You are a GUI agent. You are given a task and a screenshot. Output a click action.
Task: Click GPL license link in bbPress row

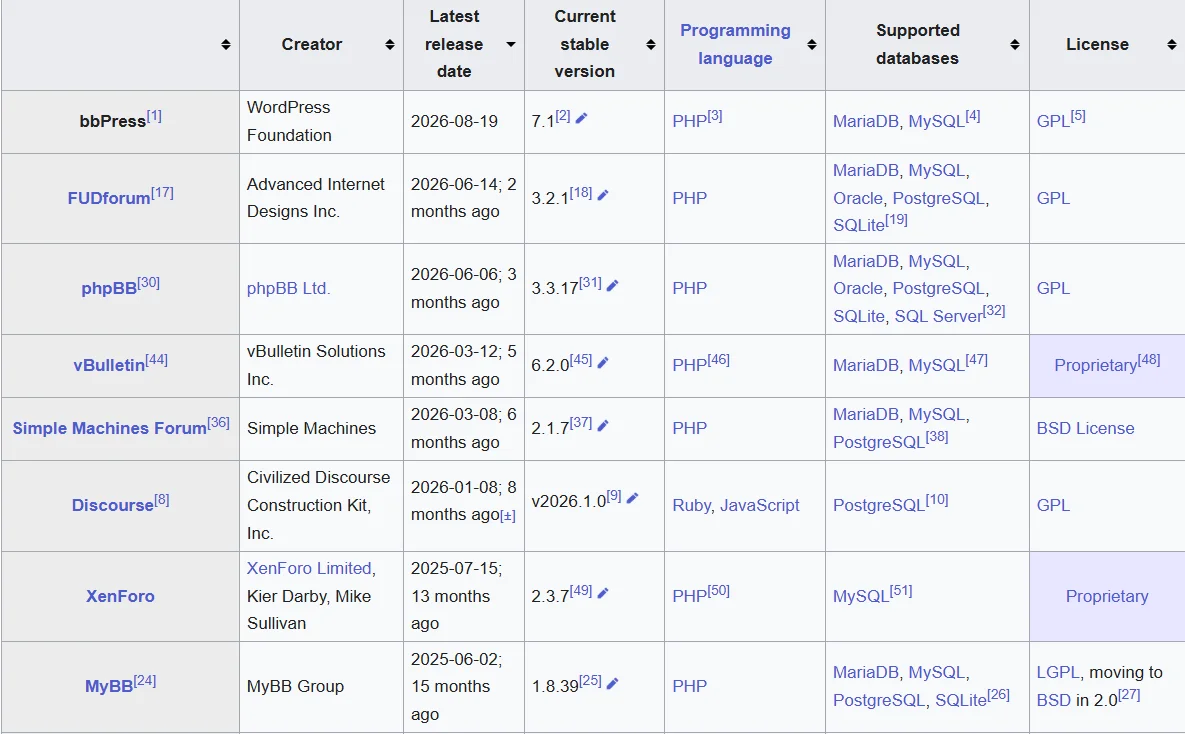click(1053, 121)
